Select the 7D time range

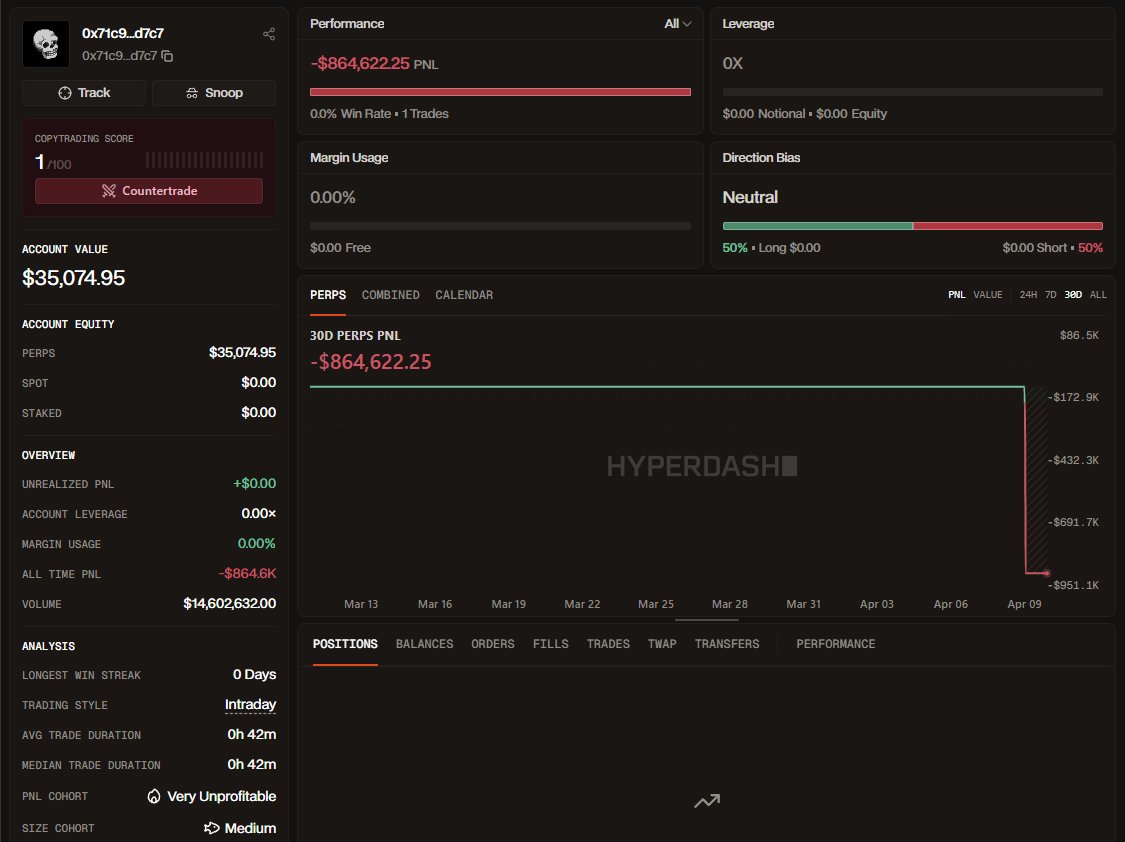click(x=1051, y=295)
